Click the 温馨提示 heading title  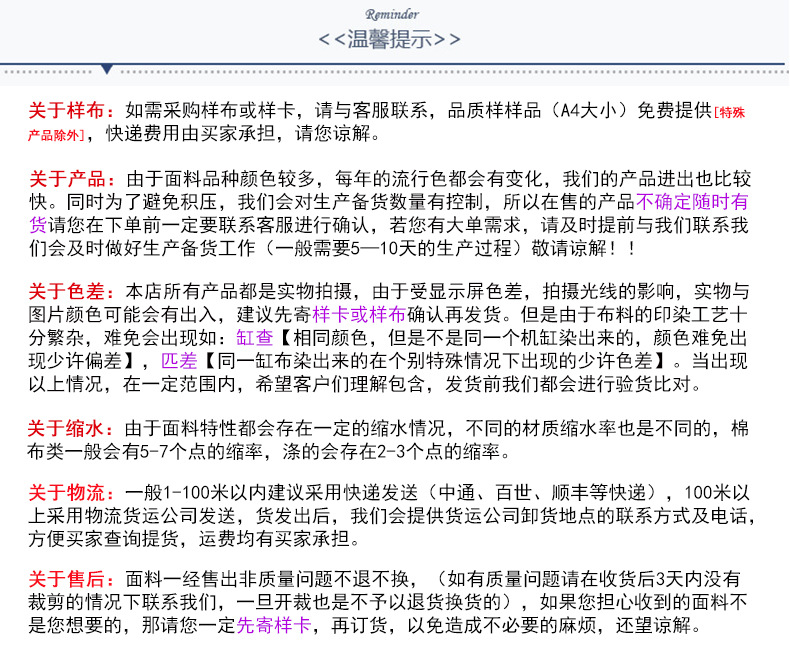point(389,39)
